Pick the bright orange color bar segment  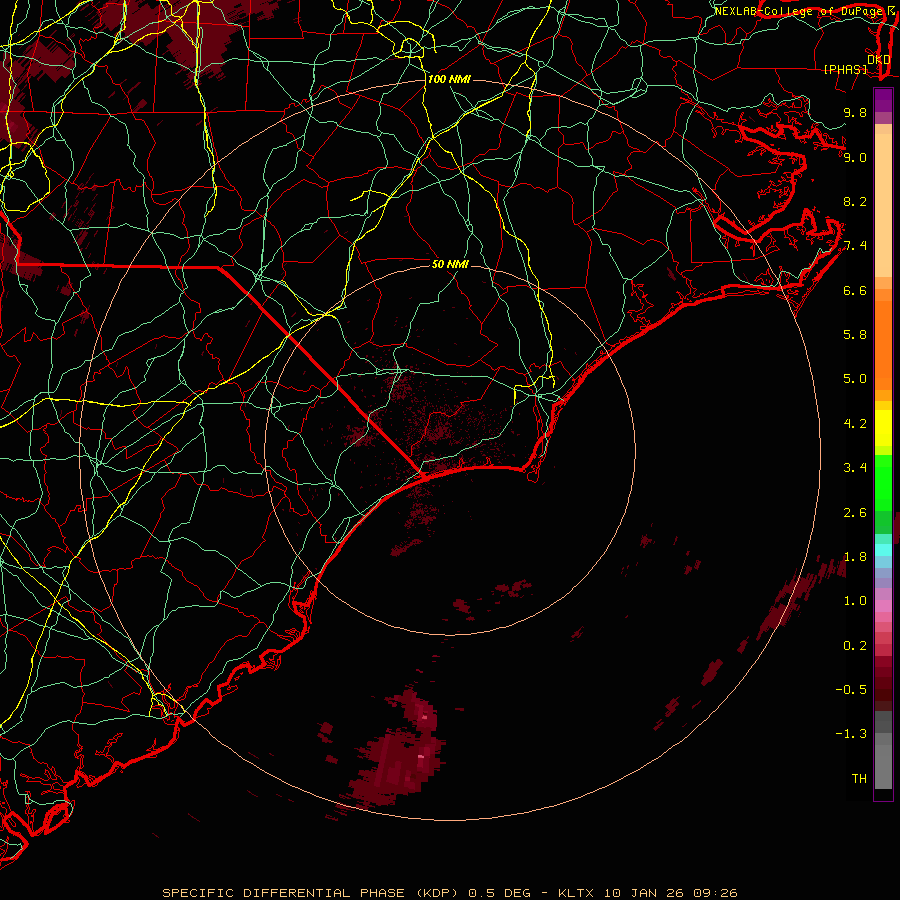tap(883, 346)
